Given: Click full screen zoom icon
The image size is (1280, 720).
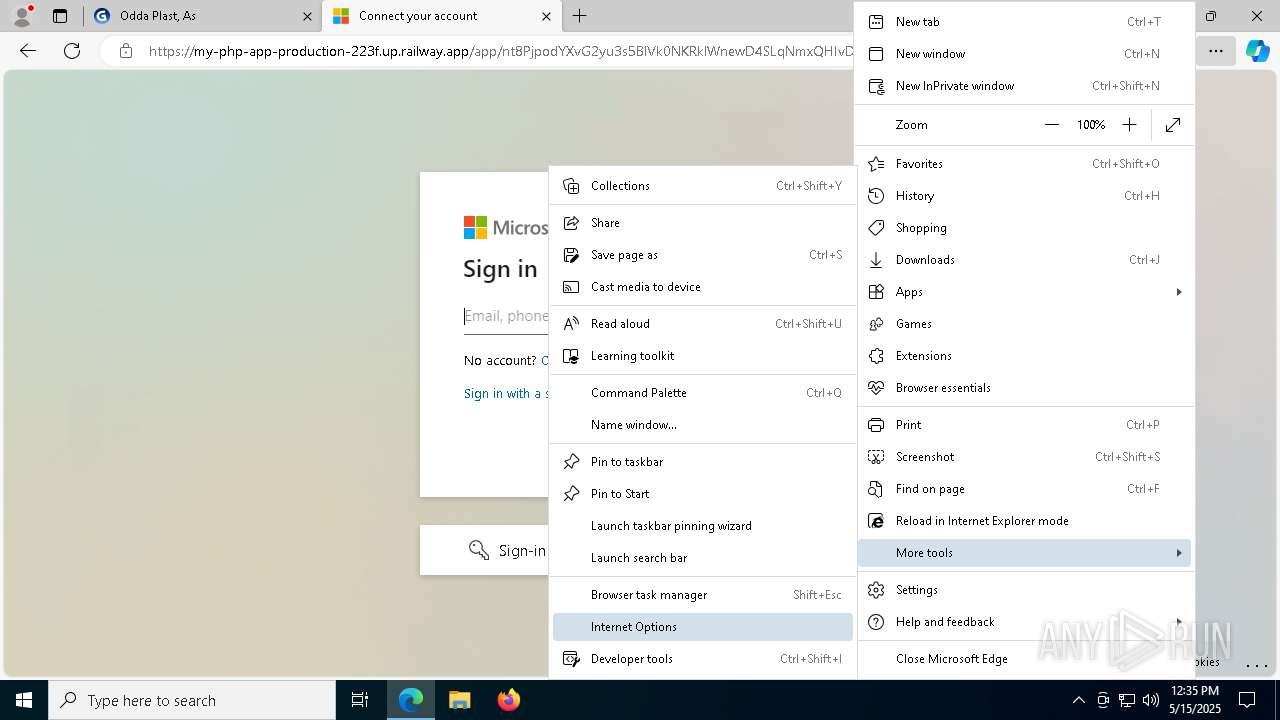Looking at the screenshot, I should [x=1173, y=124].
